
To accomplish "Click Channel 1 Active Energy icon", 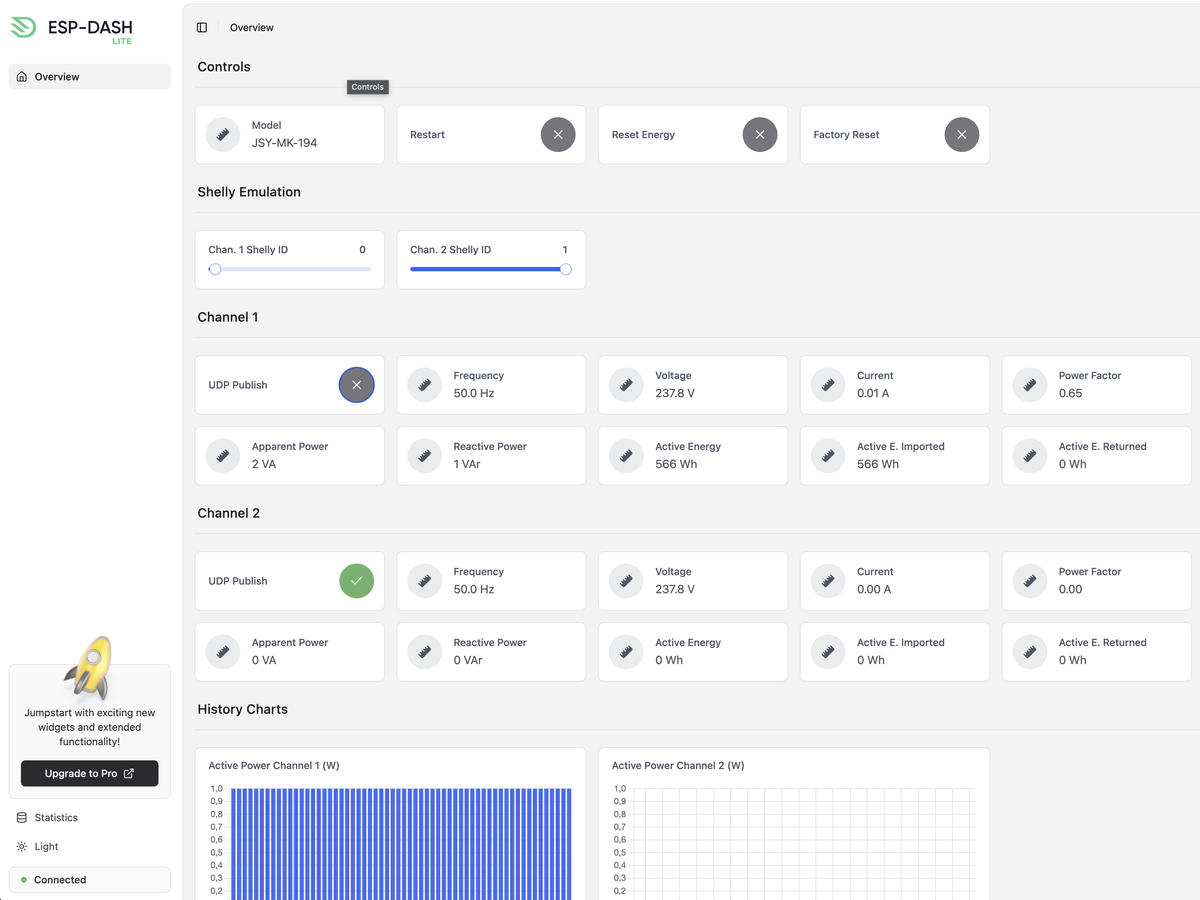I will point(626,455).
